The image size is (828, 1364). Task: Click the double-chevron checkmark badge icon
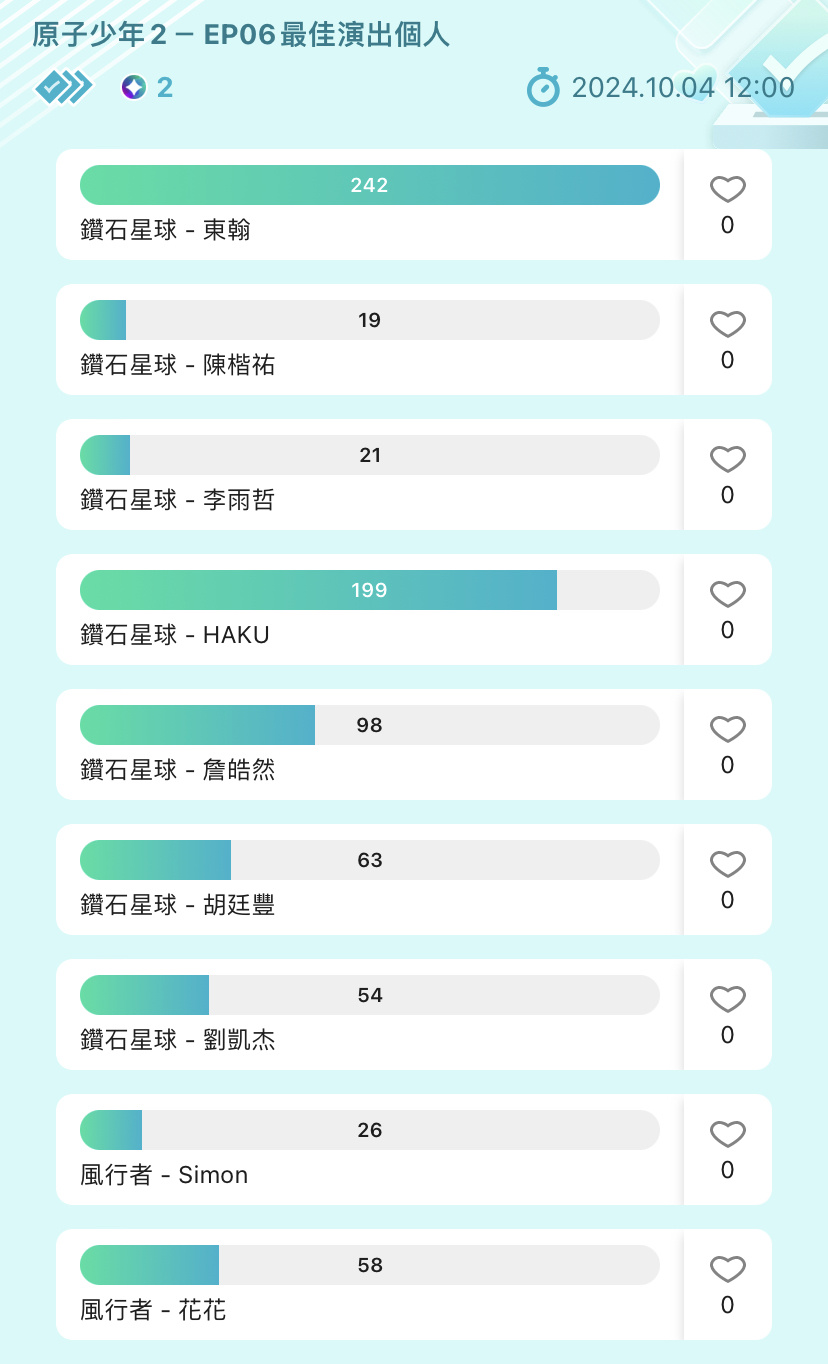[64, 87]
